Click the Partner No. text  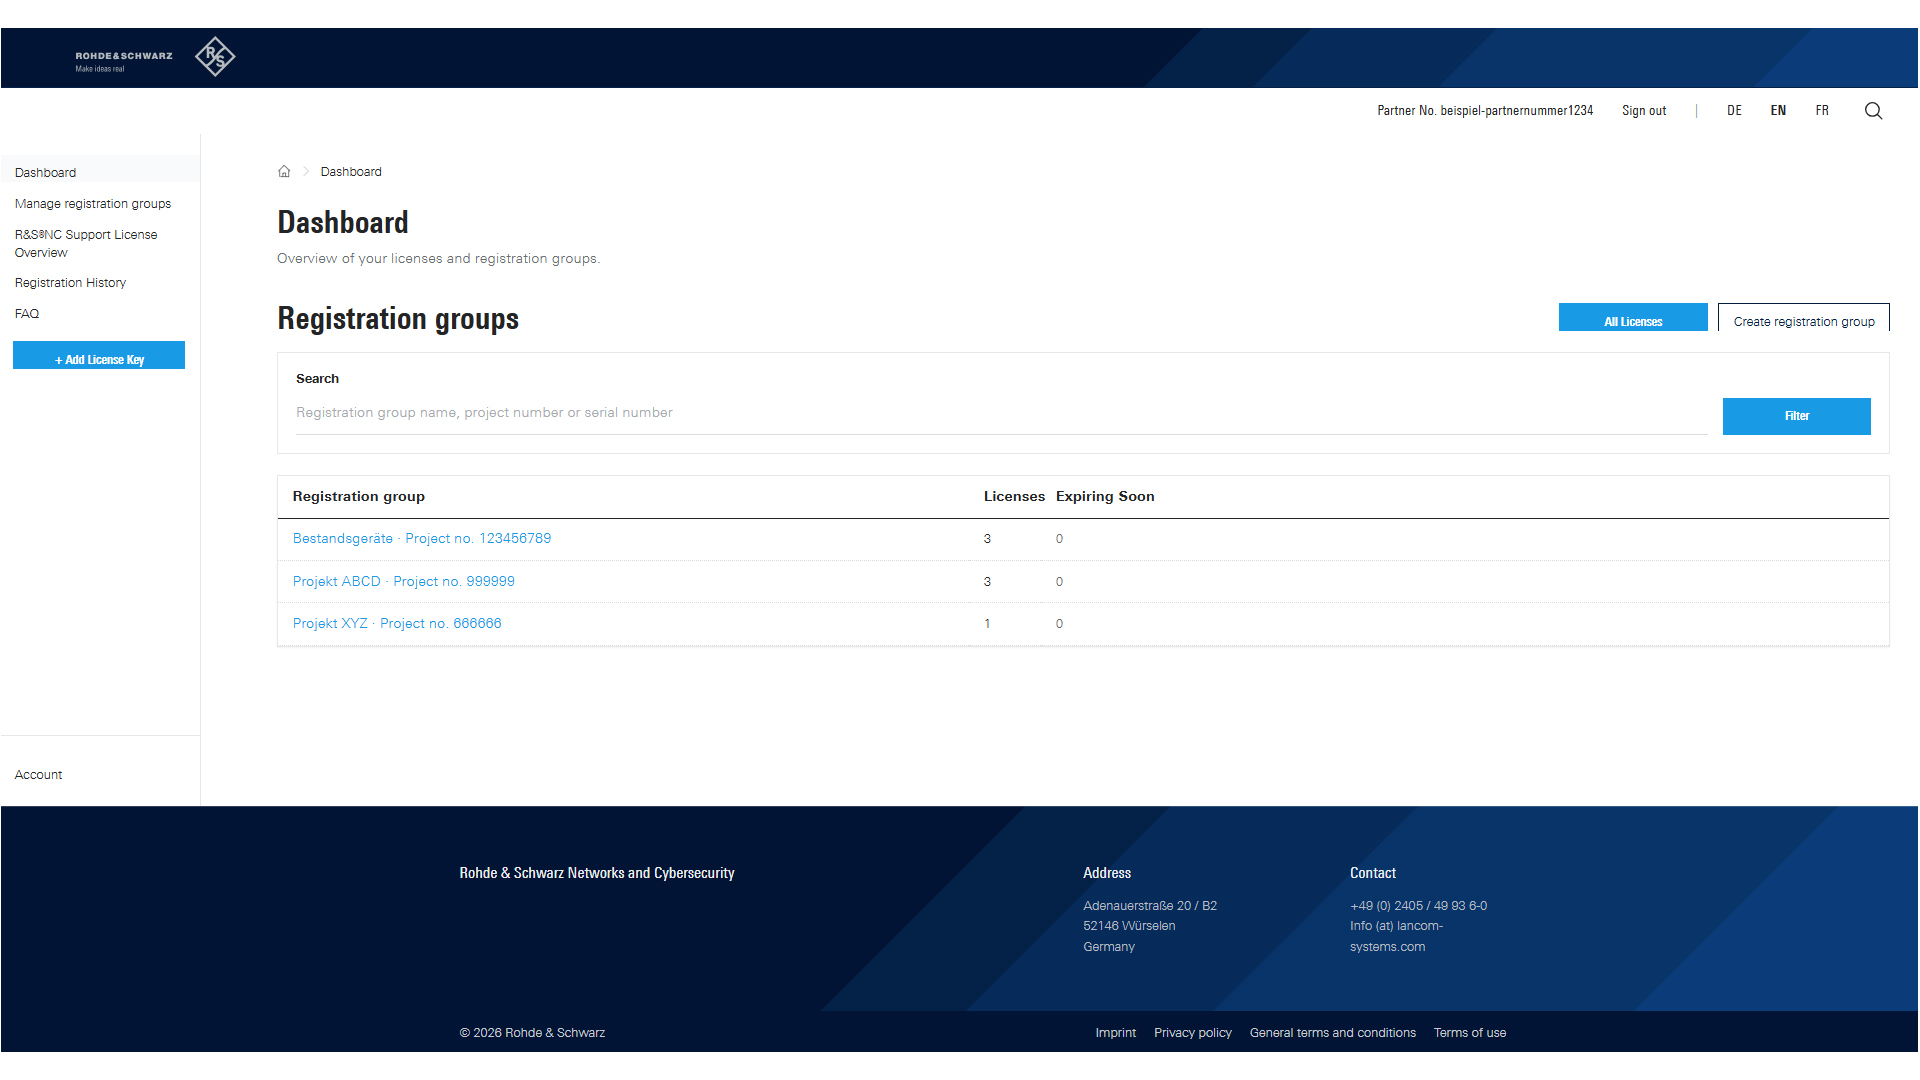tap(1485, 111)
